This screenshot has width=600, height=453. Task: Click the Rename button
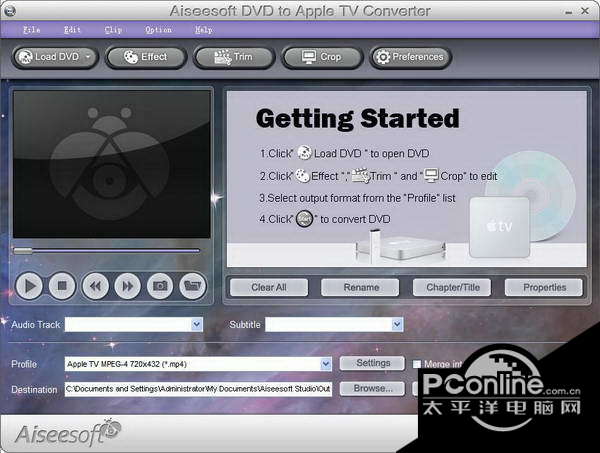coord(360,287)
